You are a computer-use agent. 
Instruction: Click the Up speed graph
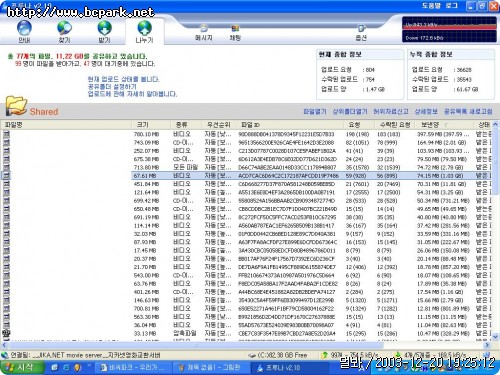(x=450, y=24)
